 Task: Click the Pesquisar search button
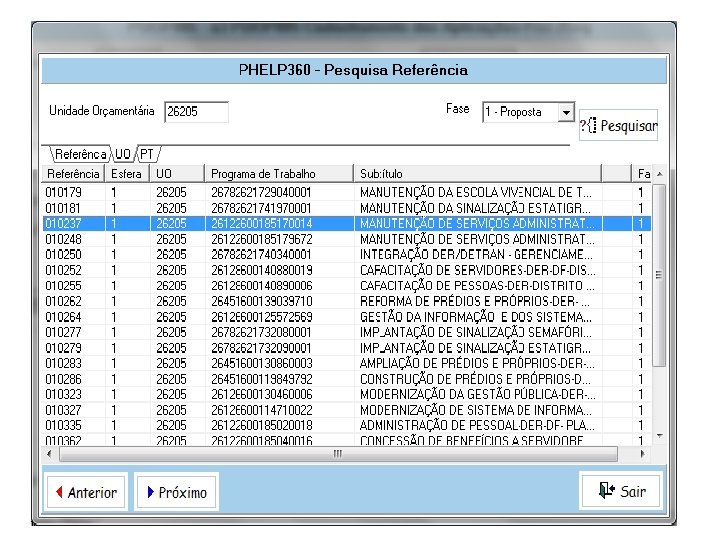coord(618,125)
